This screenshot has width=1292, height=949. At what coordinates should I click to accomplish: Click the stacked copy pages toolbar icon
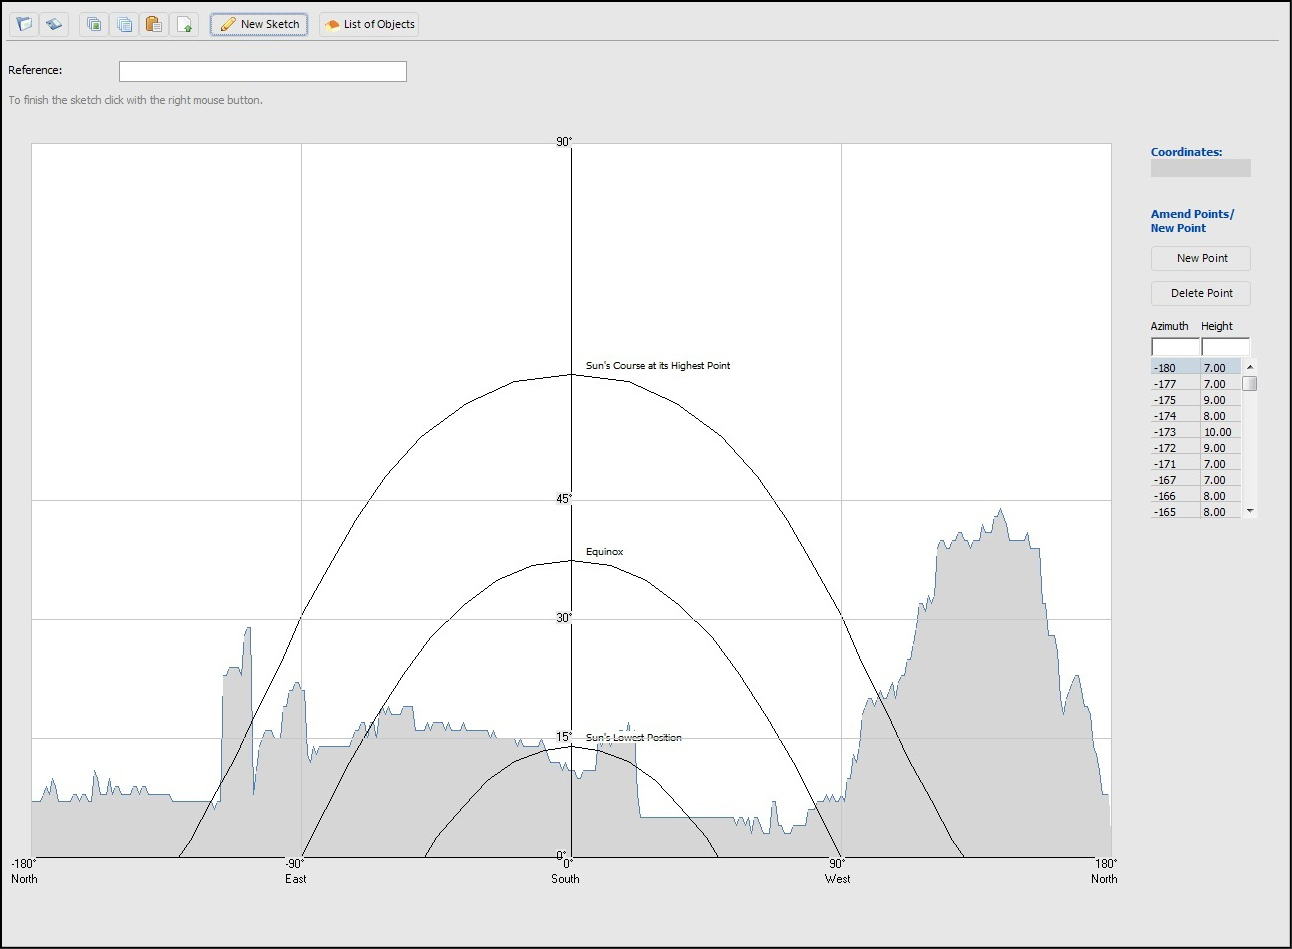pos(124,24)
